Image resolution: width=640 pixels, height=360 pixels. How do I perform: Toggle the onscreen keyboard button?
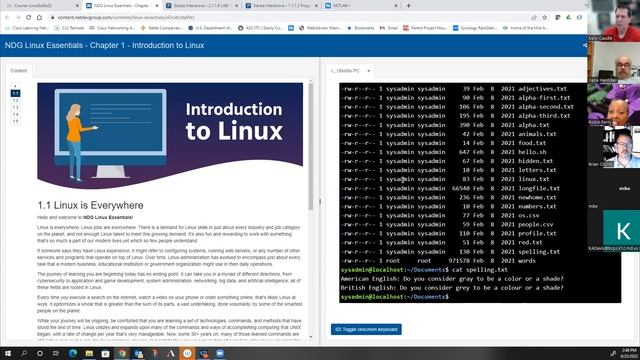pos(366,329)
